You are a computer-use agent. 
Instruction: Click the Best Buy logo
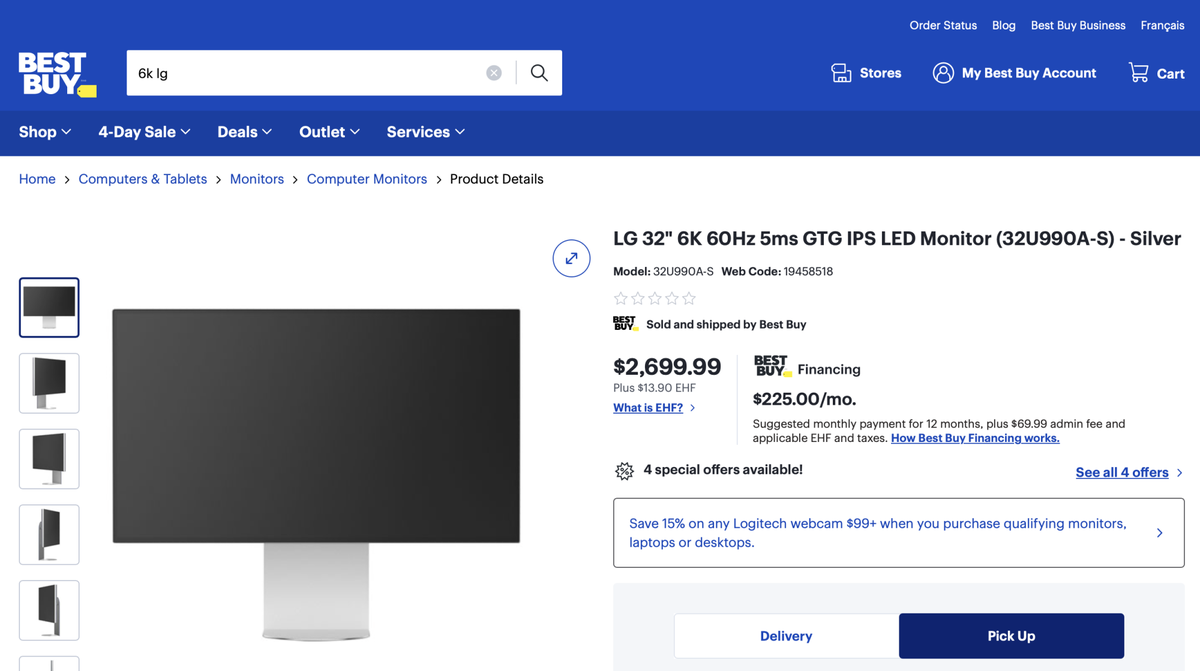point(57,74)
